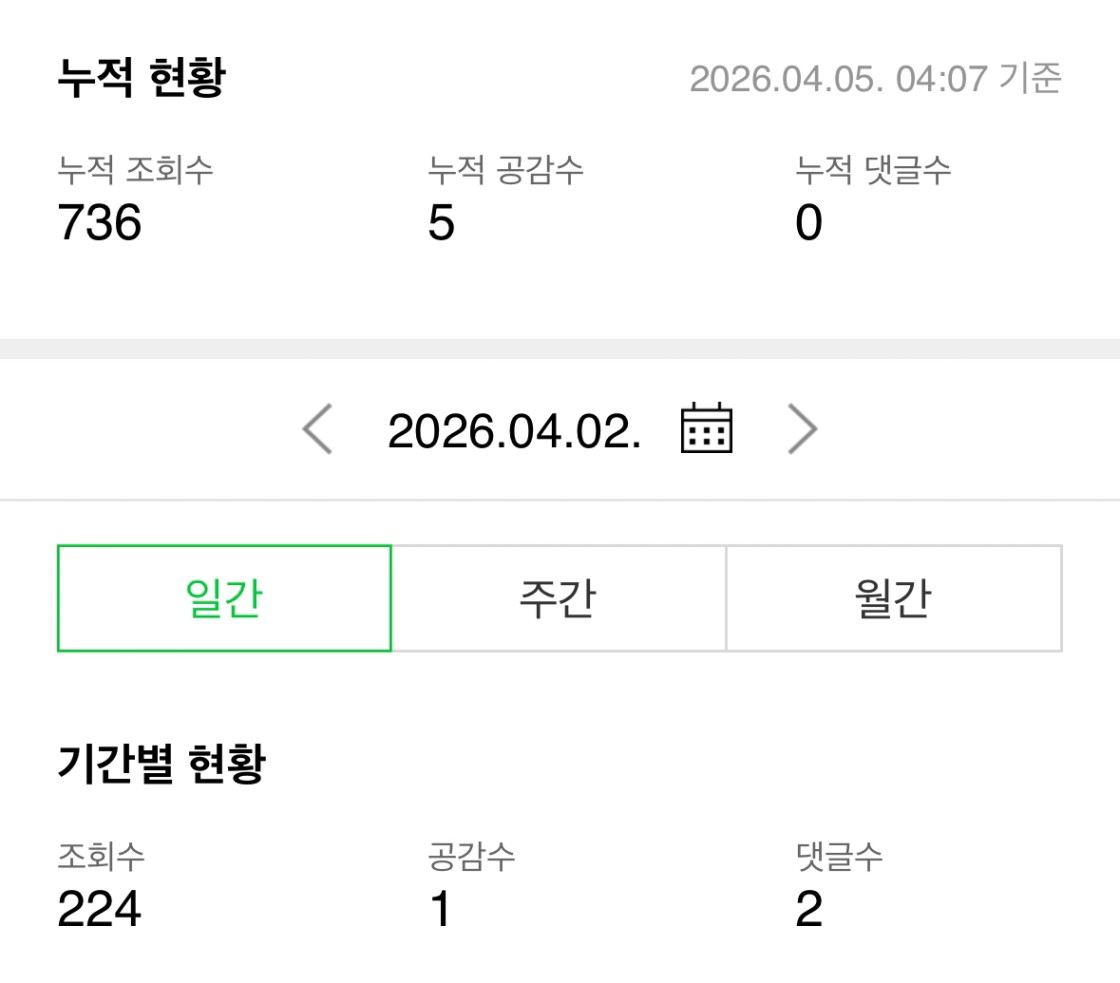Open the calendar date picker icon

coord(706,430)
